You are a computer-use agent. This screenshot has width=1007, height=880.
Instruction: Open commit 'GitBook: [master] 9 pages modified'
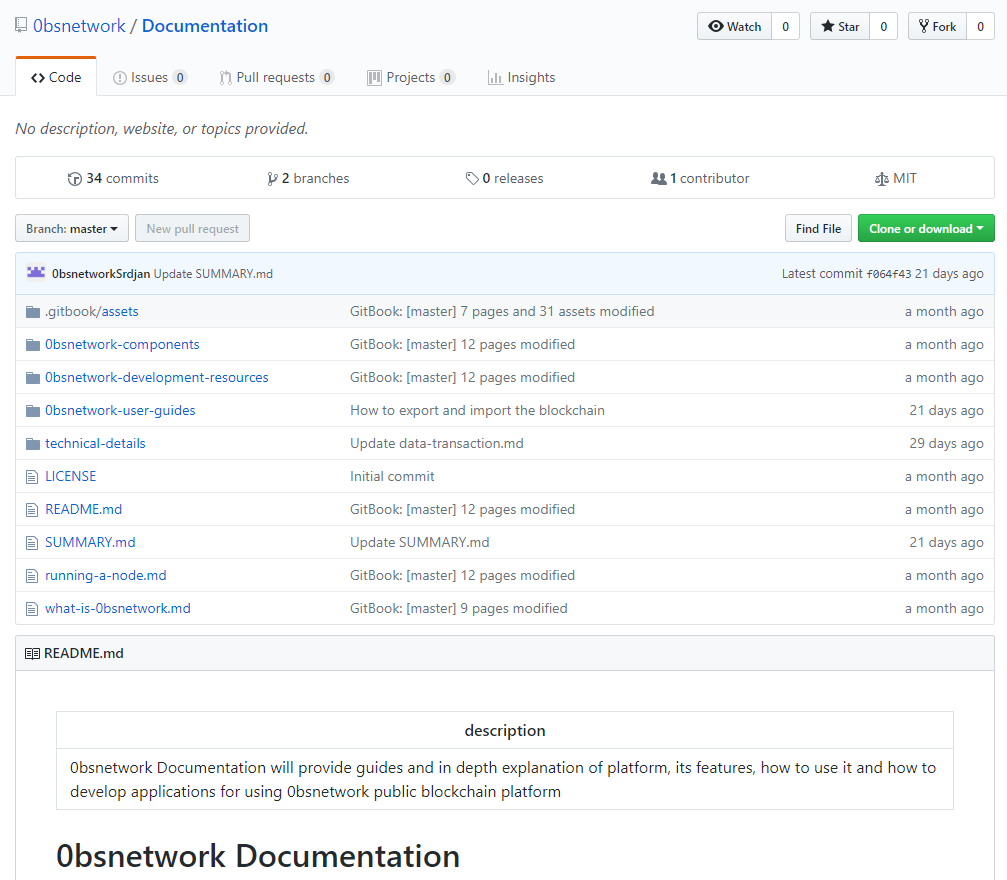coord(459,609)
